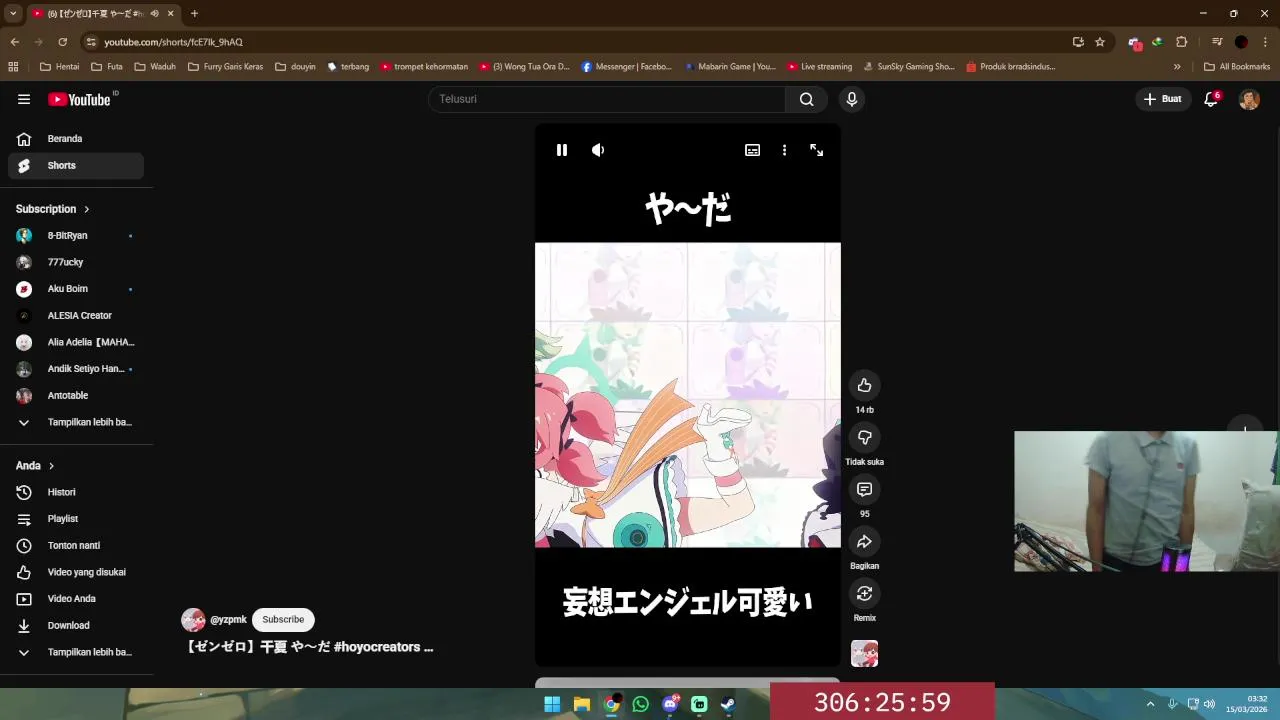Open Windows Start menu
Screen dimensions: 1280x720
[552, 704]
